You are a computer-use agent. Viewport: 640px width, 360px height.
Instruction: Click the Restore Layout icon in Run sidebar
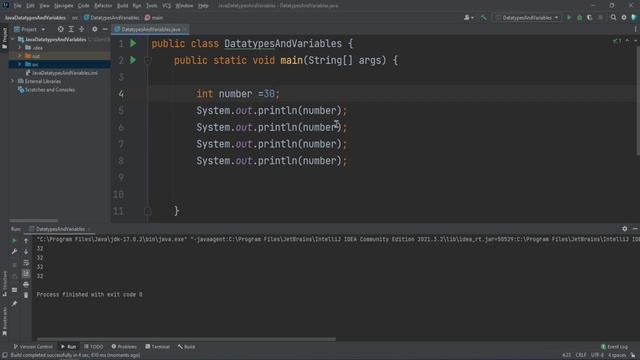pyautogui.click(x=14, y=290)
